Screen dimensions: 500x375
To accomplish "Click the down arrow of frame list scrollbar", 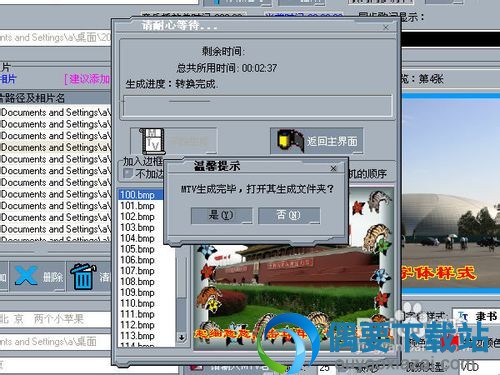I will tap(181, 338).
